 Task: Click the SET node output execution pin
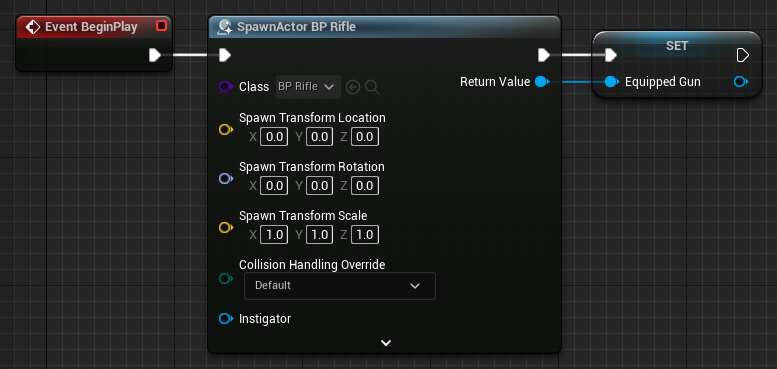(742, 55)
